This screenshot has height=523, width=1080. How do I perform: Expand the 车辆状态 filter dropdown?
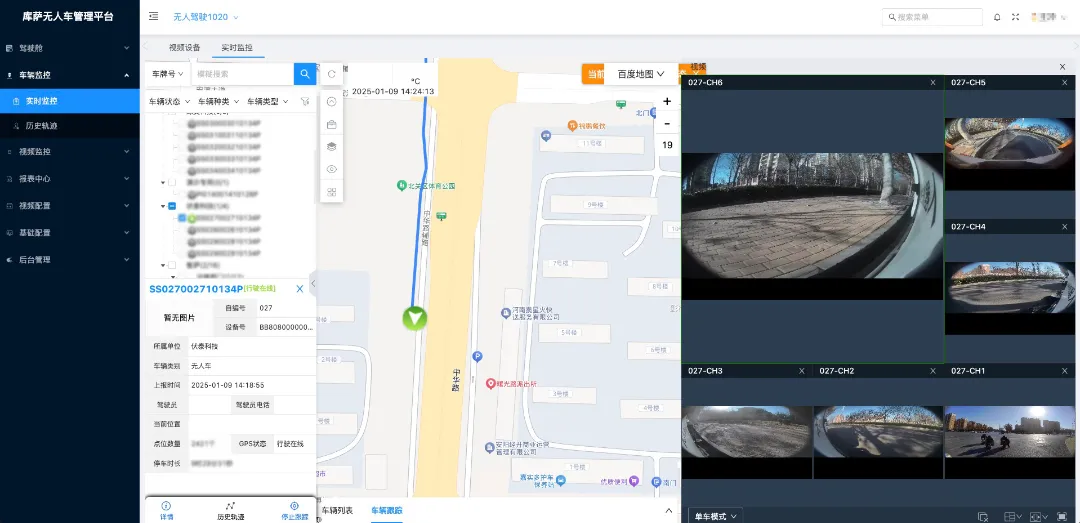[x=168, y=102]
